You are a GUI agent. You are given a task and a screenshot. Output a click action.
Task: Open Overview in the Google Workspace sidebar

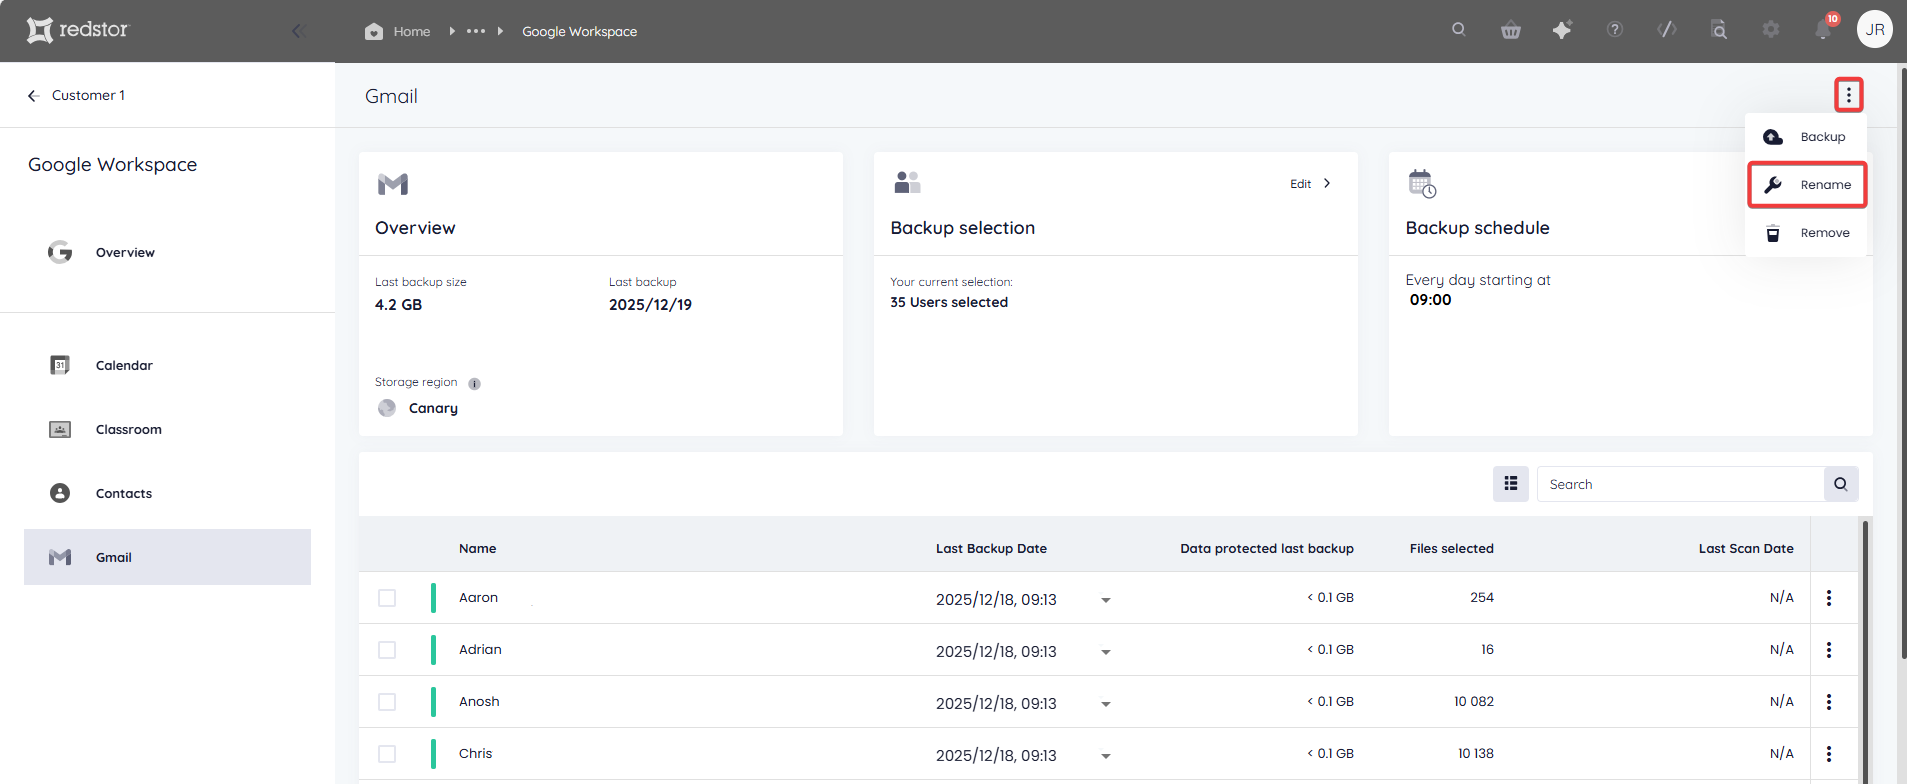167,253
